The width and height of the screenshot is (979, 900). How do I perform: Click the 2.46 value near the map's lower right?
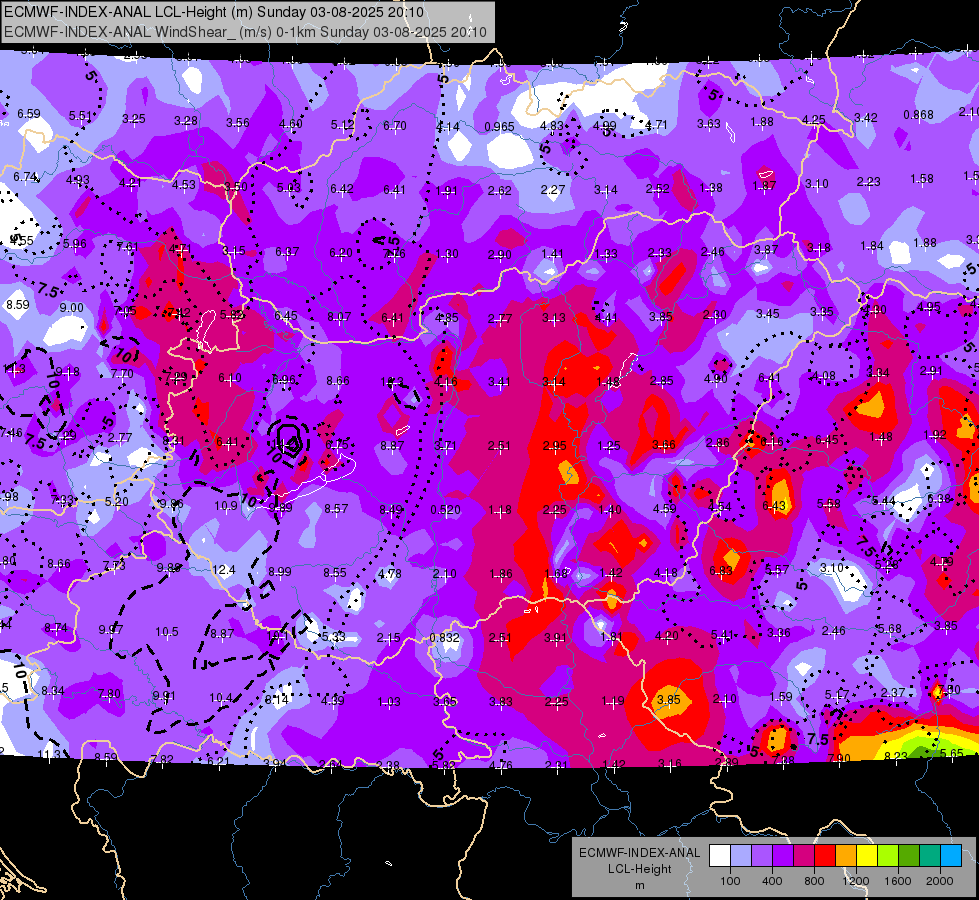(834, 631)
